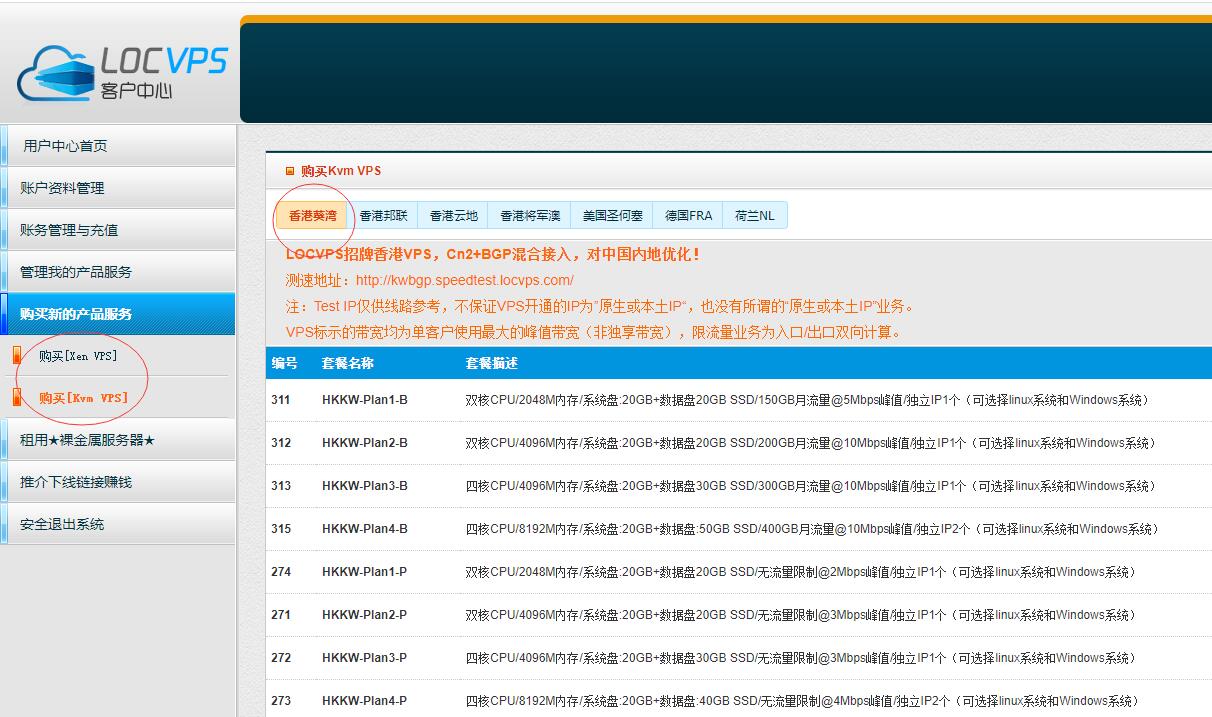Open 租用★裸金属服务器★ in the sidebar

pyautogui.click(x=118, y=440)
